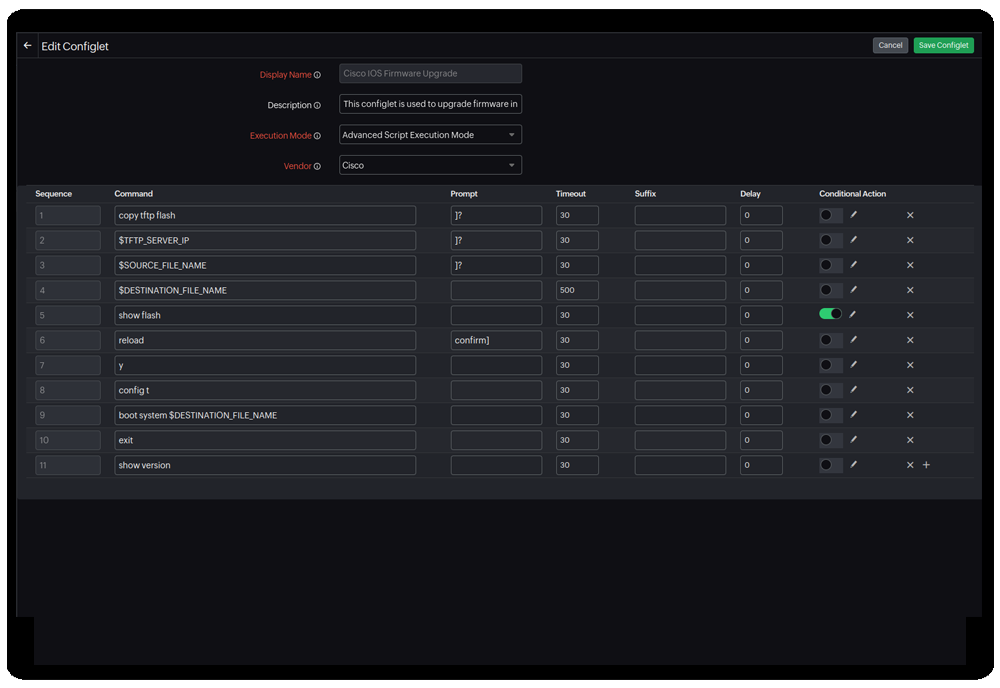Click the Prompt field containing confirm]

point(496,340)
